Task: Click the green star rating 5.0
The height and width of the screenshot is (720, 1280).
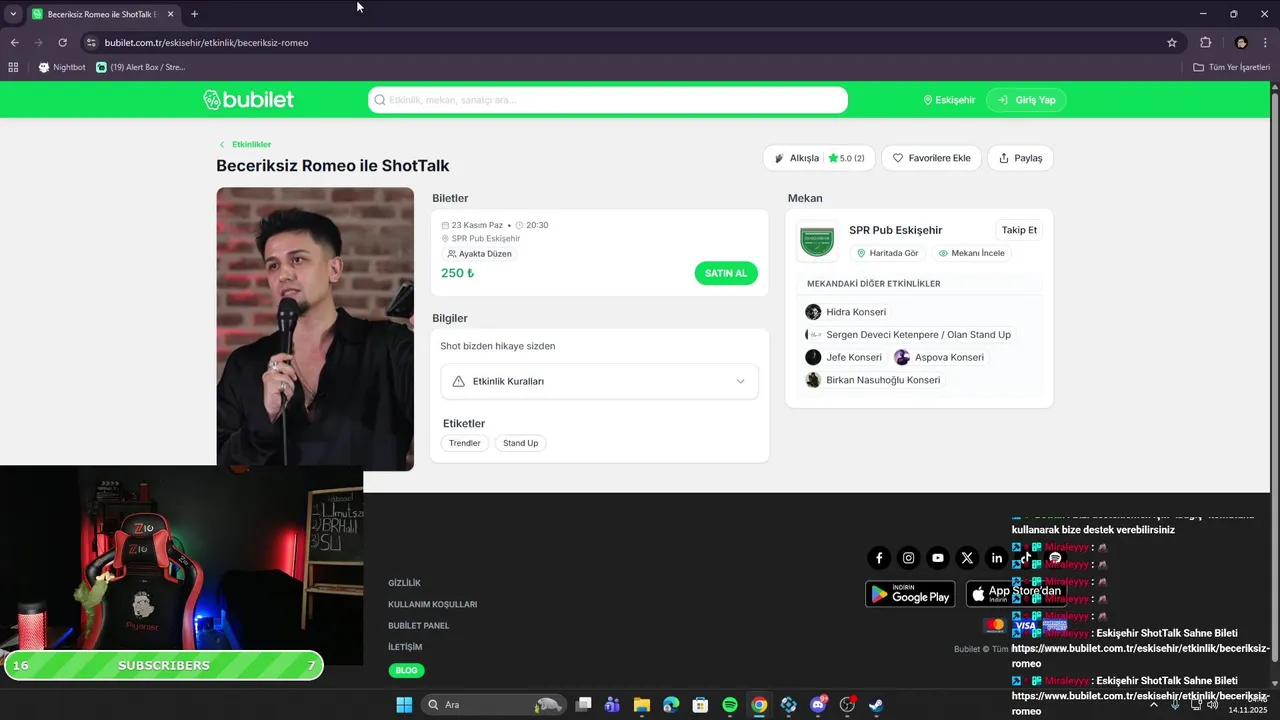Action: [x=846, y=158]
